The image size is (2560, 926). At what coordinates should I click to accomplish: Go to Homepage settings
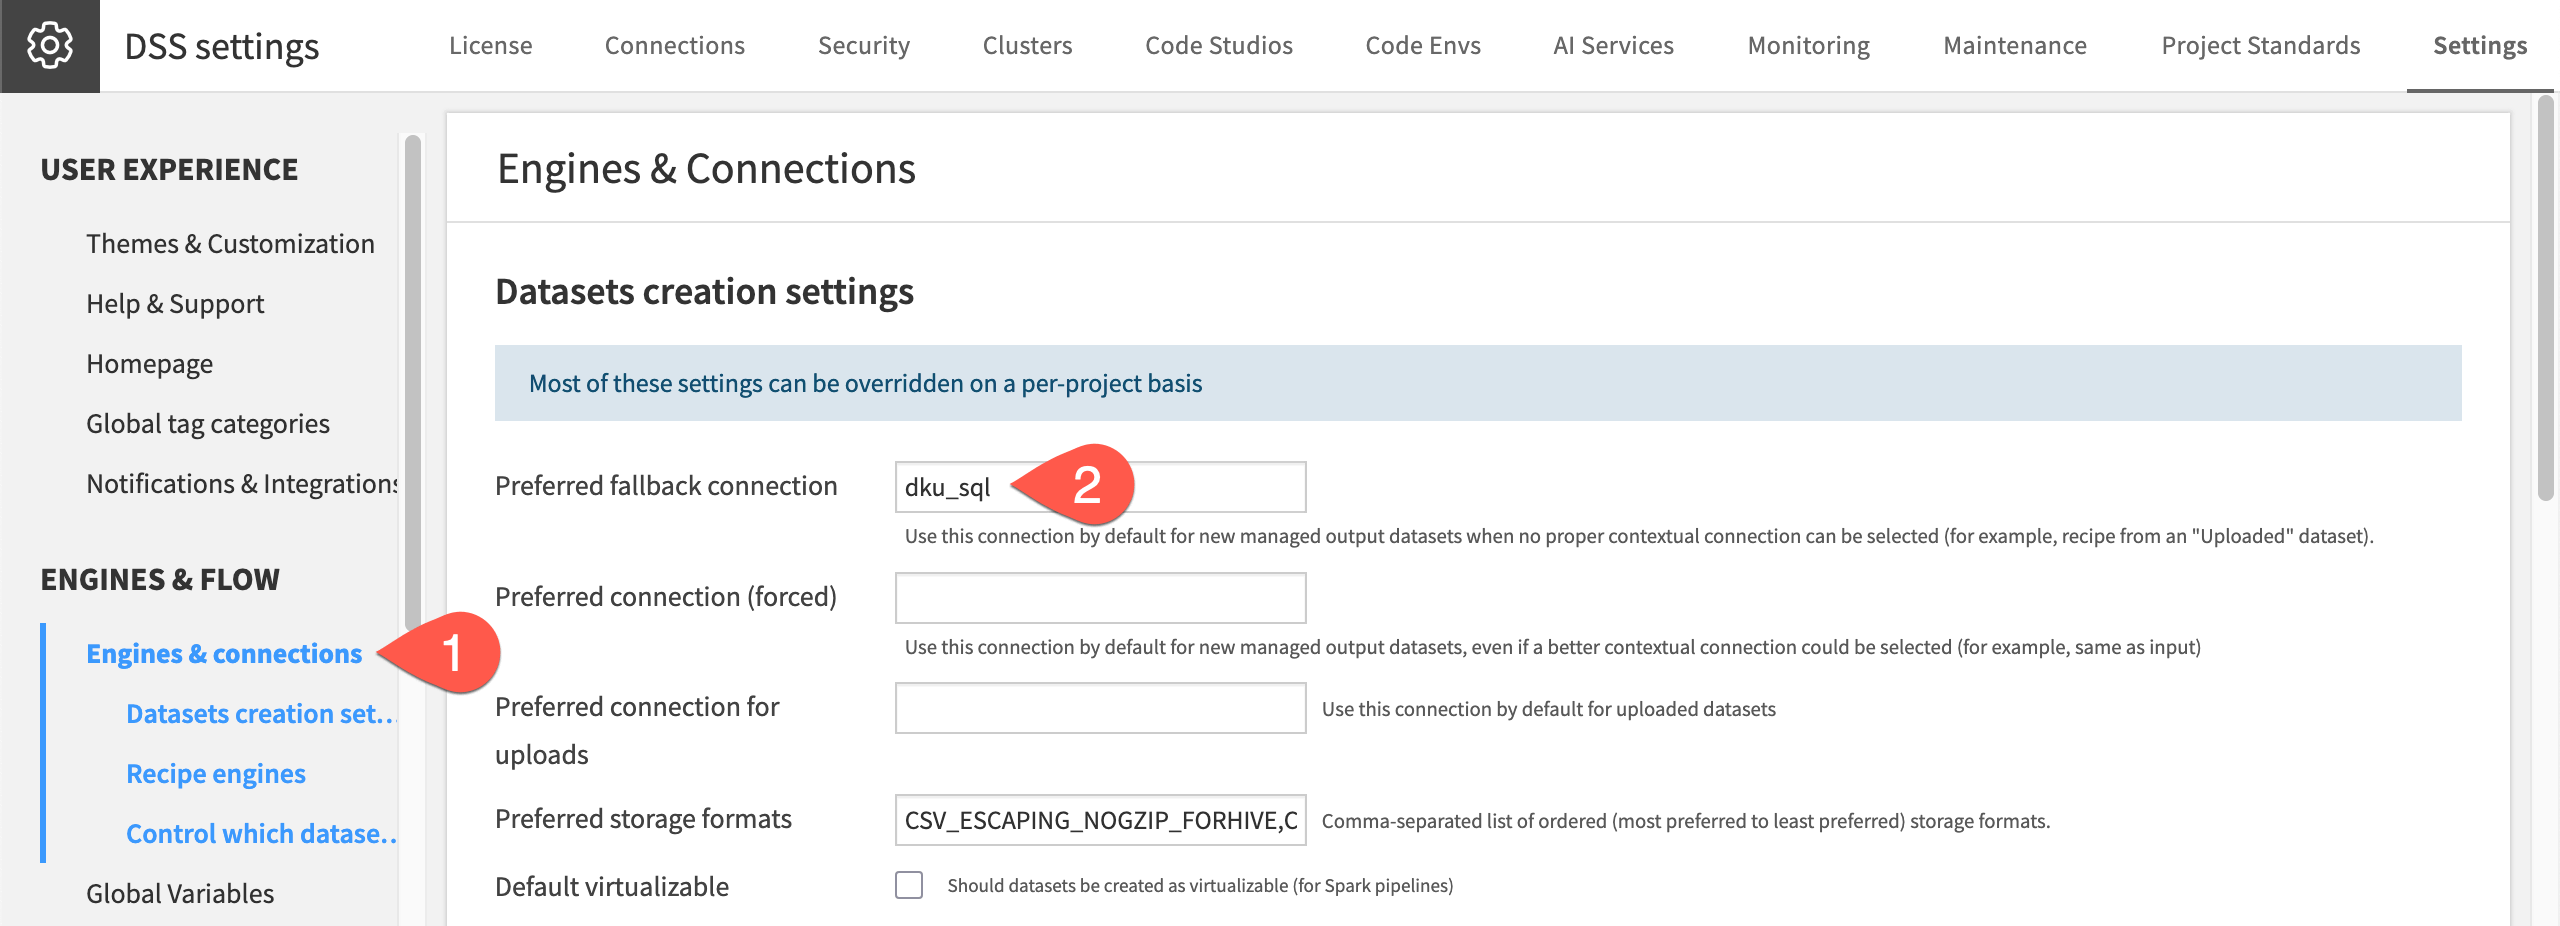[x=149, y=364]
